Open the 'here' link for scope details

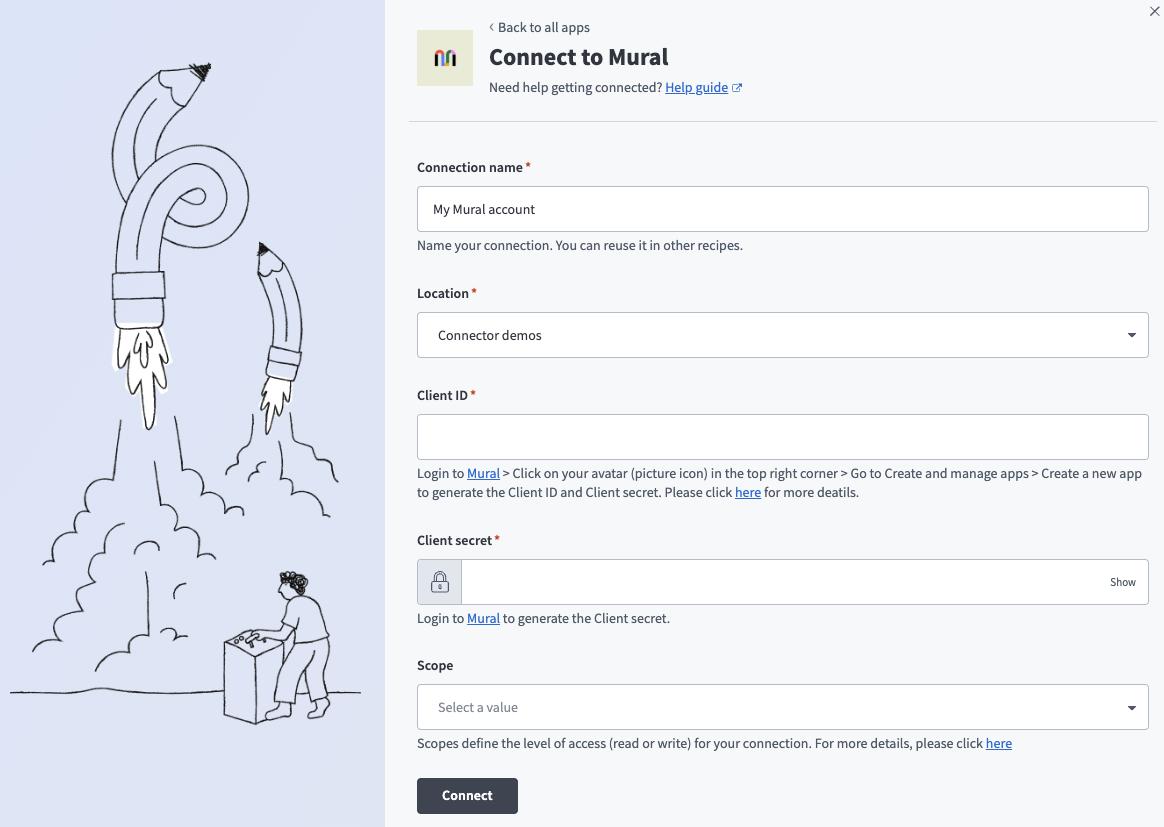(998, 744)
